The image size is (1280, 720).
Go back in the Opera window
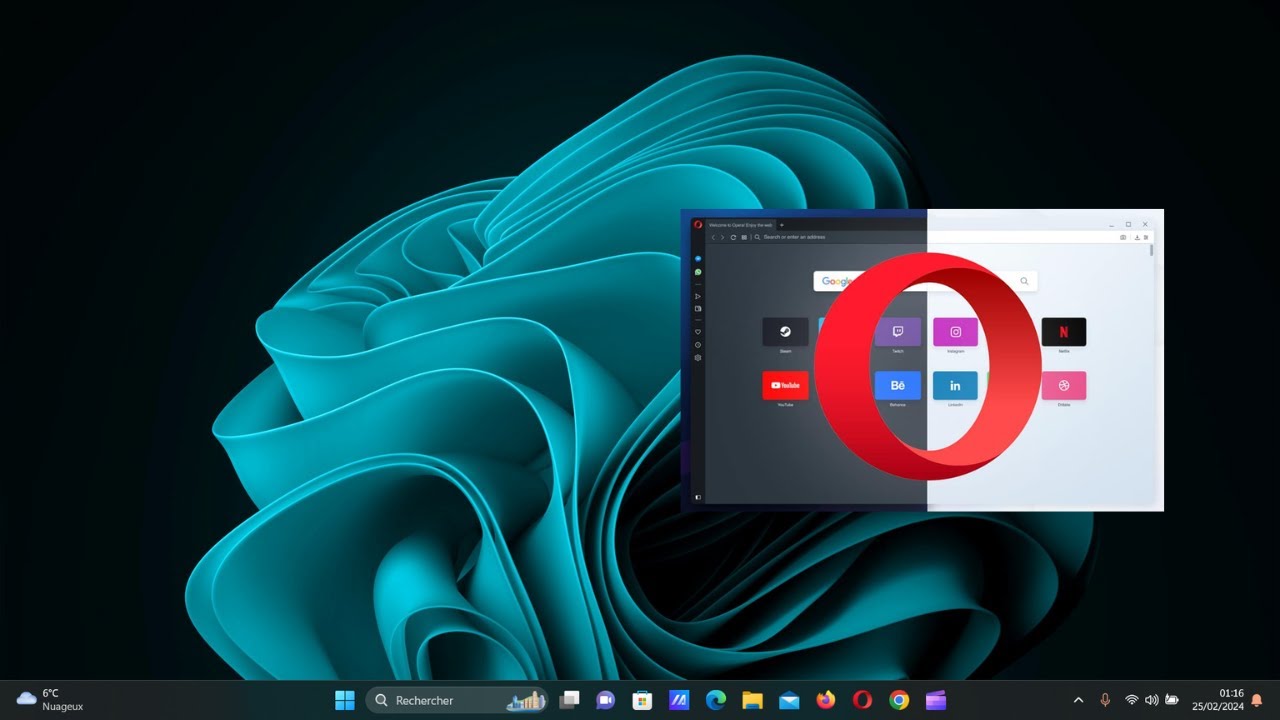coord(713,237)
